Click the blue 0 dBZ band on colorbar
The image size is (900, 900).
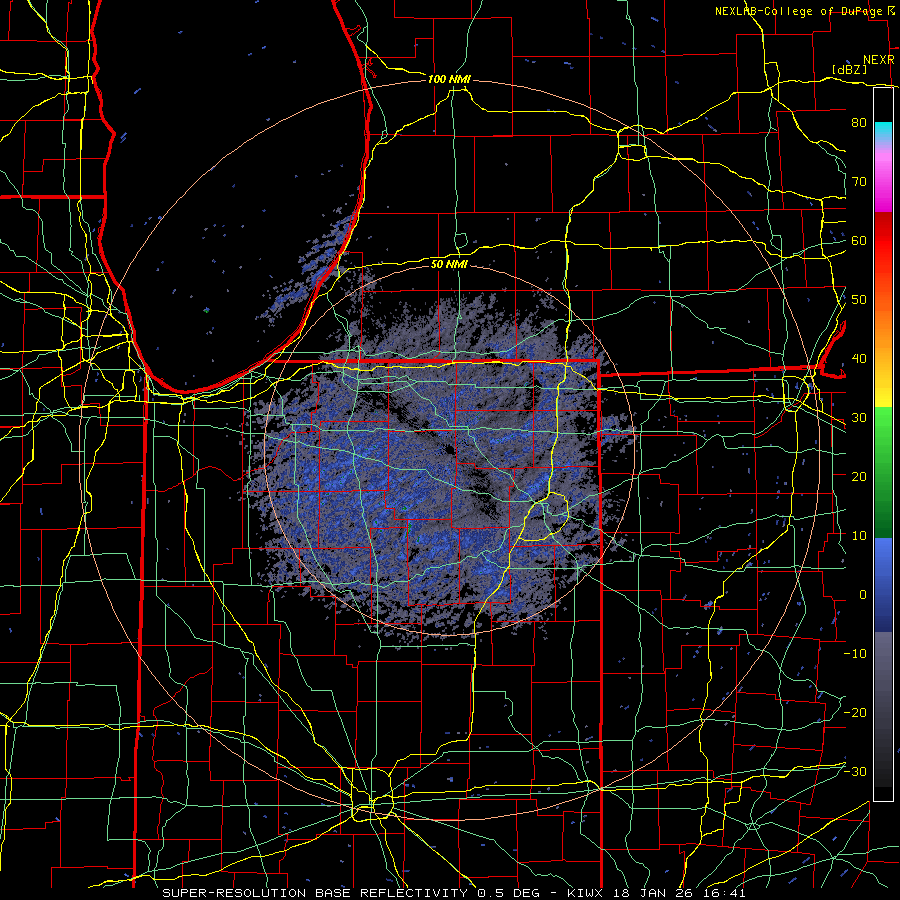[x=883, y=585]
